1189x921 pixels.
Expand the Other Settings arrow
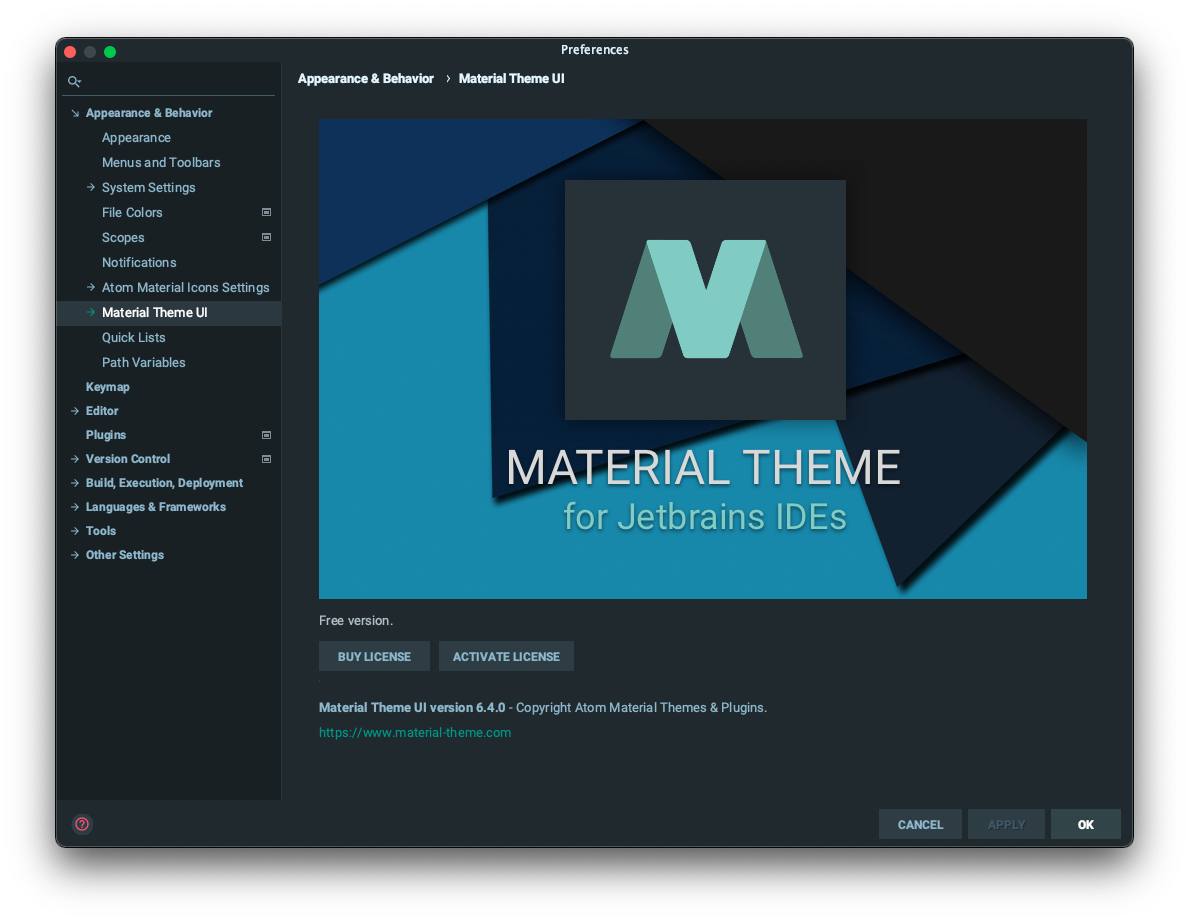[75, 555]
